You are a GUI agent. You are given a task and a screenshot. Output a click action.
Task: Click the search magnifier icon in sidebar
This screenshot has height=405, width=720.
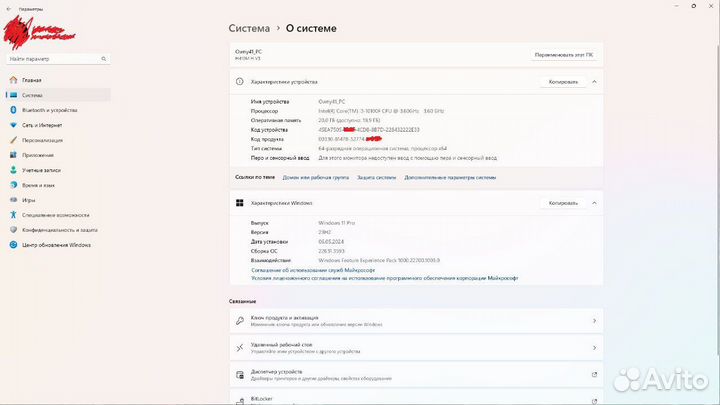click(104, 59)
